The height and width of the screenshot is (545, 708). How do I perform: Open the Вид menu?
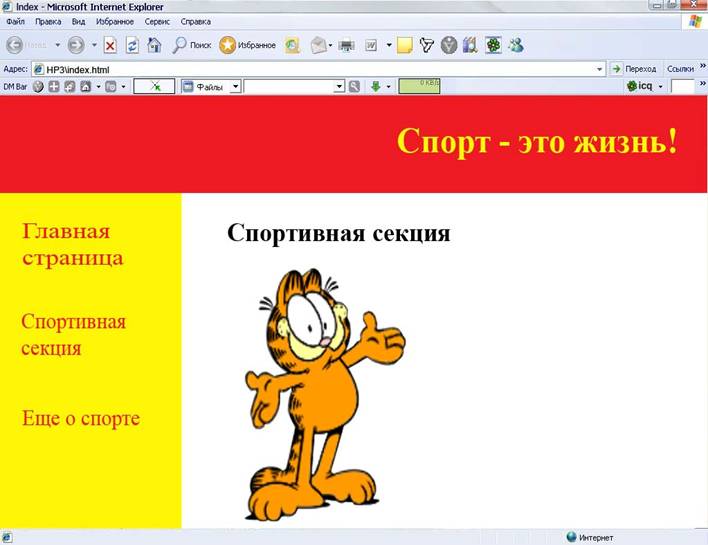79,21
